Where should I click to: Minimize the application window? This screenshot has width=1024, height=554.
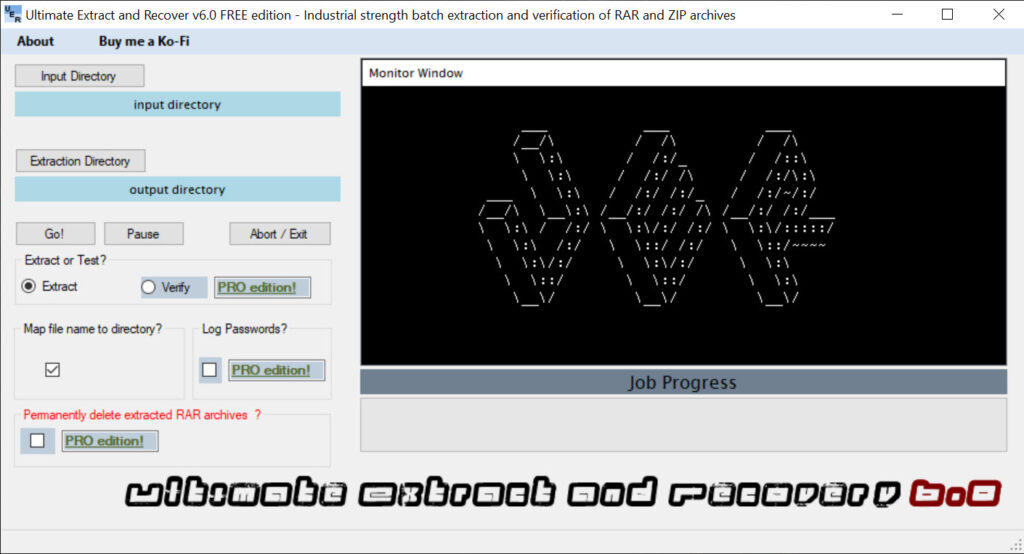[x=897, y=14]
